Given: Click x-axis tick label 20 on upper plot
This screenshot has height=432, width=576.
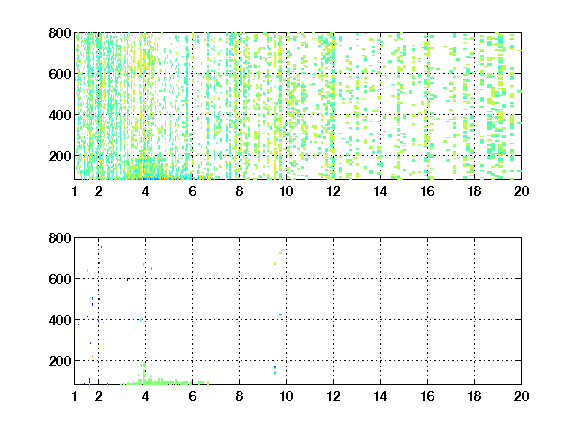Looking at the screenshot, I should point(521,191).
